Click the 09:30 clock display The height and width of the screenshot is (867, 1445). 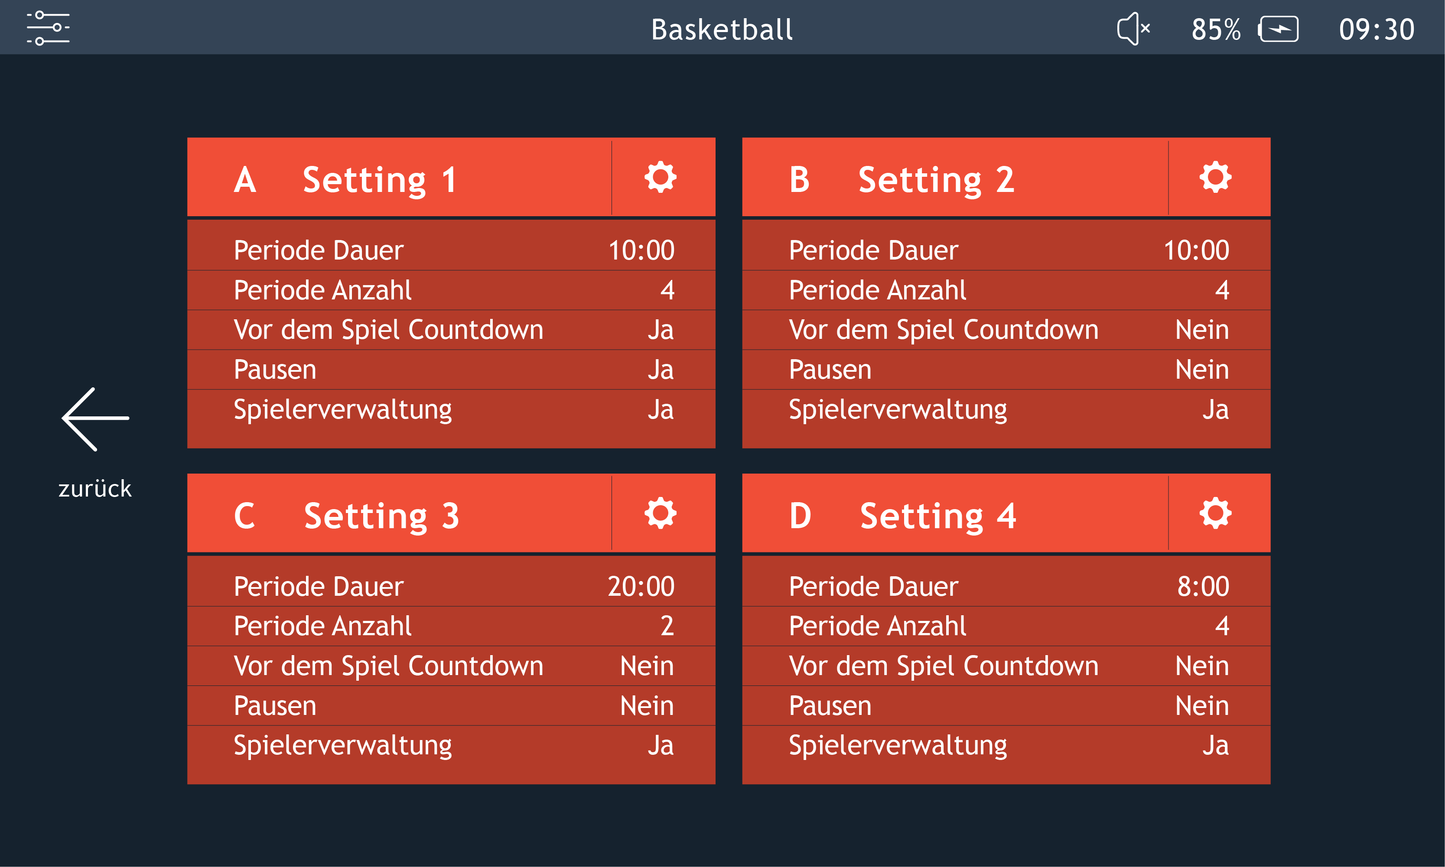[1377, 28]
